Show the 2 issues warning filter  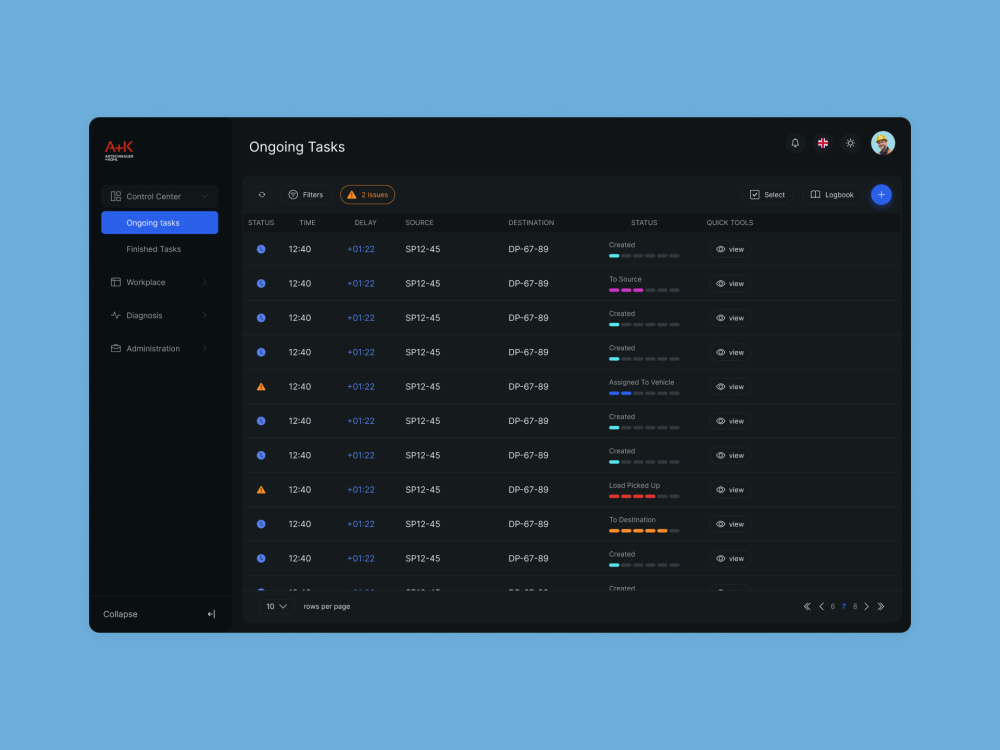[x=367, y=195]
